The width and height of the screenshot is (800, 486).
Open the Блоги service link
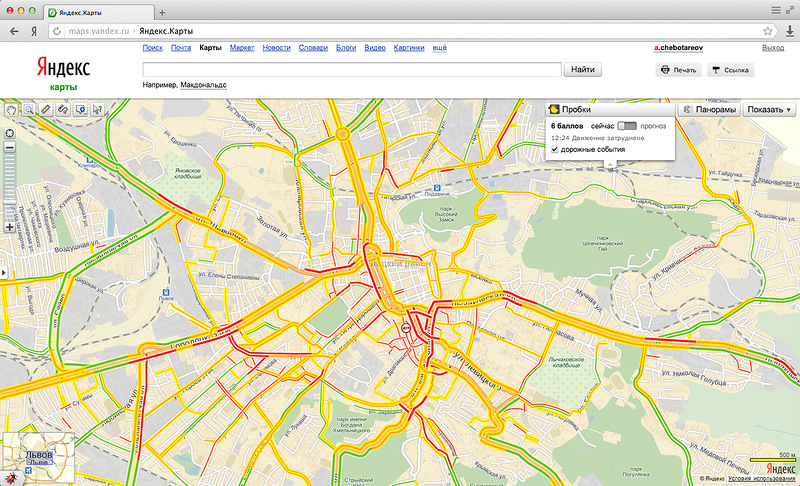click(346, 47)
